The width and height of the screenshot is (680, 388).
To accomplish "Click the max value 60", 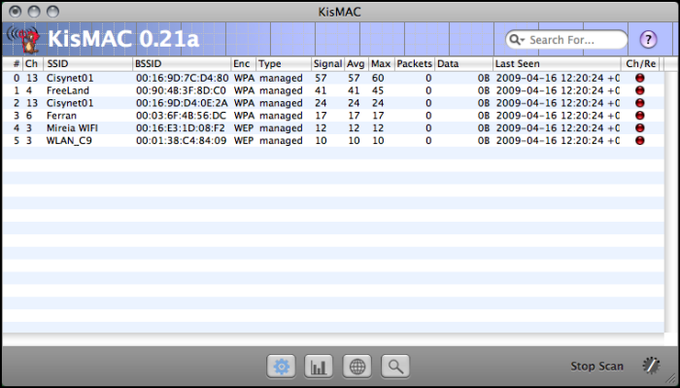I will (378, 78).
